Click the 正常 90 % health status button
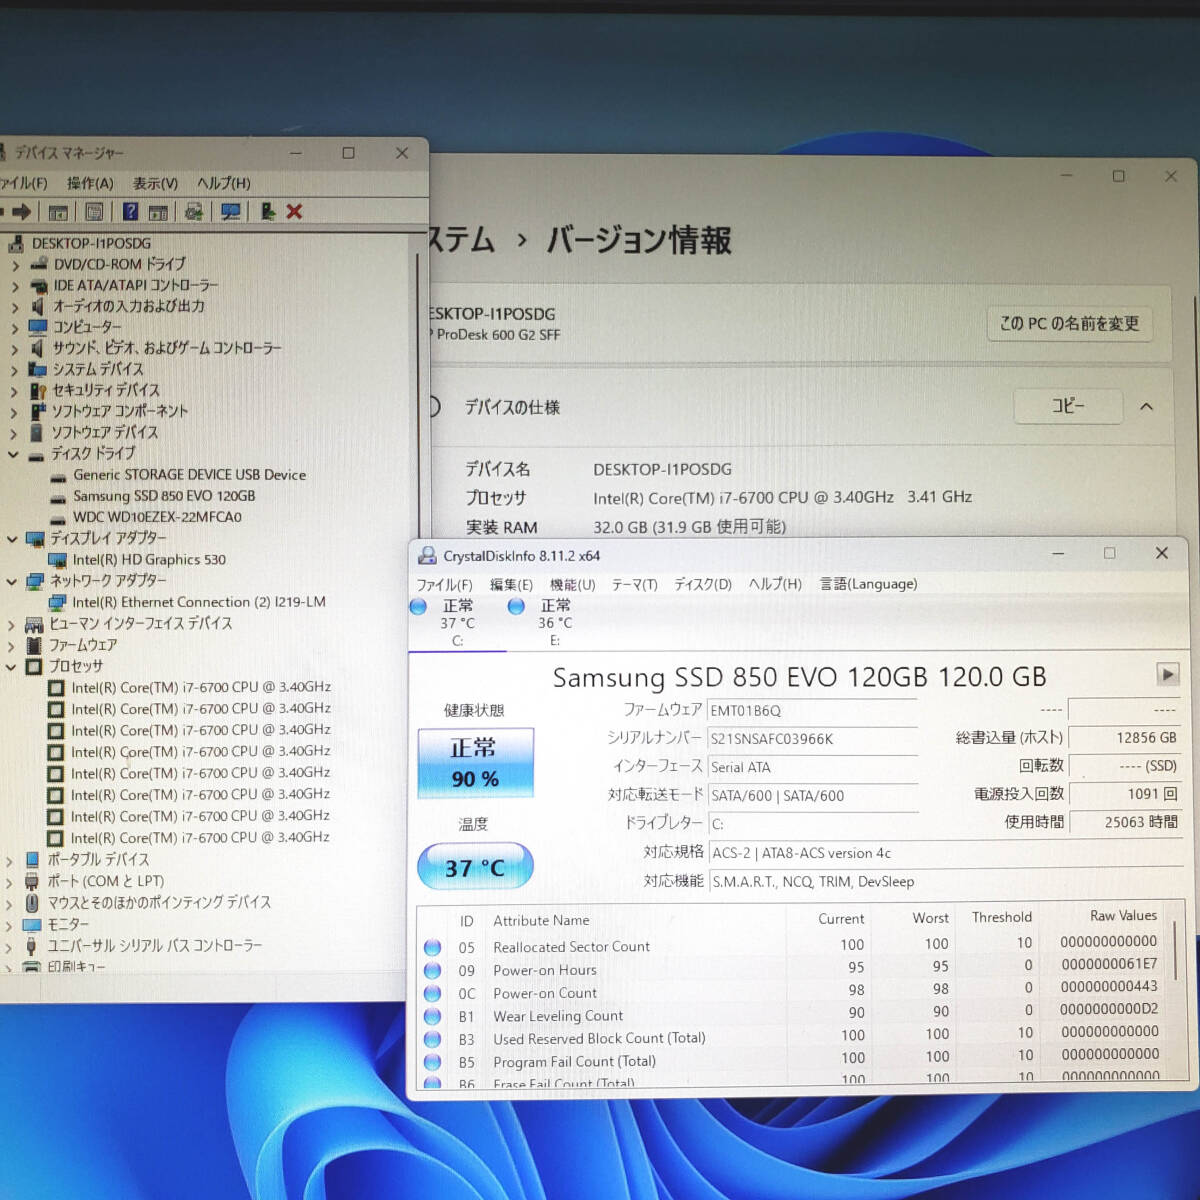 point(475,763)
